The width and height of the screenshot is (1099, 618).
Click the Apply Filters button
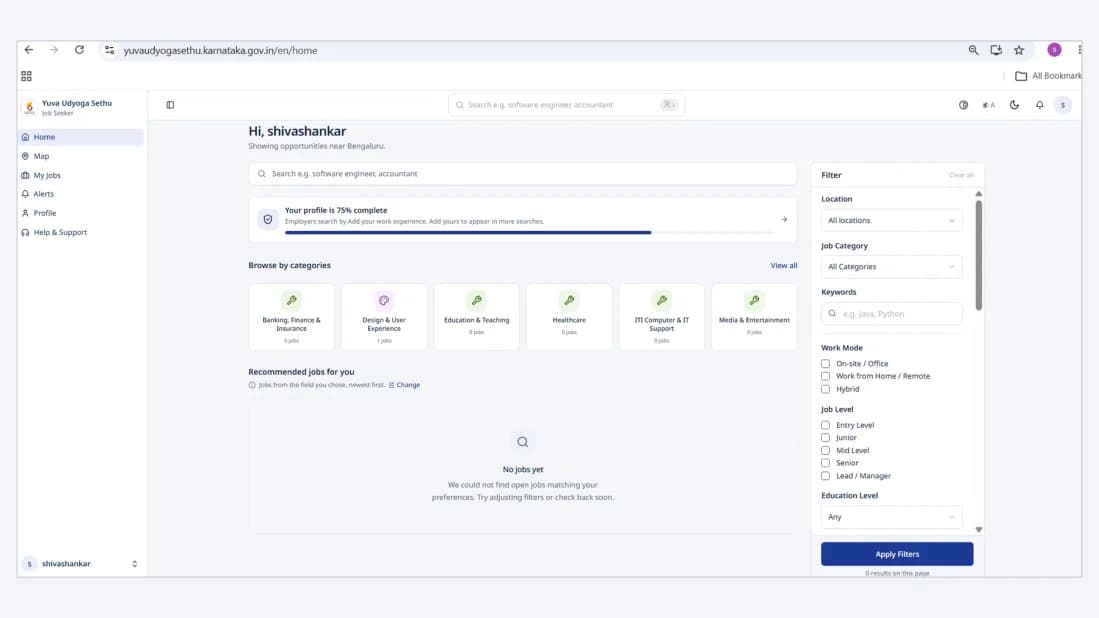point(897,554)
